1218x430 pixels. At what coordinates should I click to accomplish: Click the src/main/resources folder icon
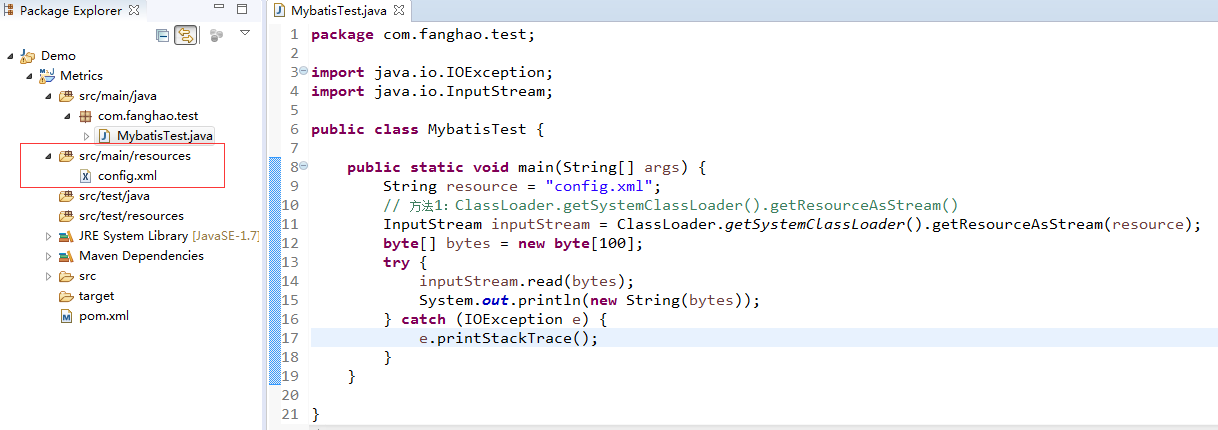66,156
